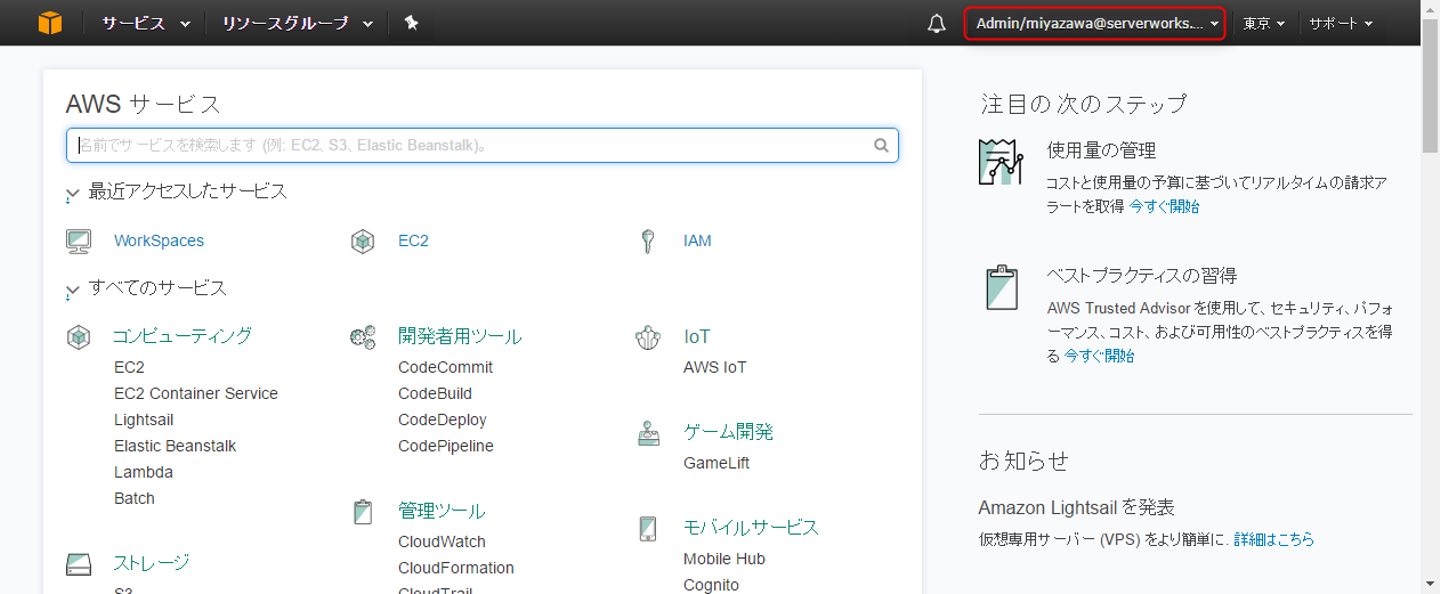Click 今すぐ開始 under 使用量の管理
1440x594 pixels.
(x=1164, y=206)
